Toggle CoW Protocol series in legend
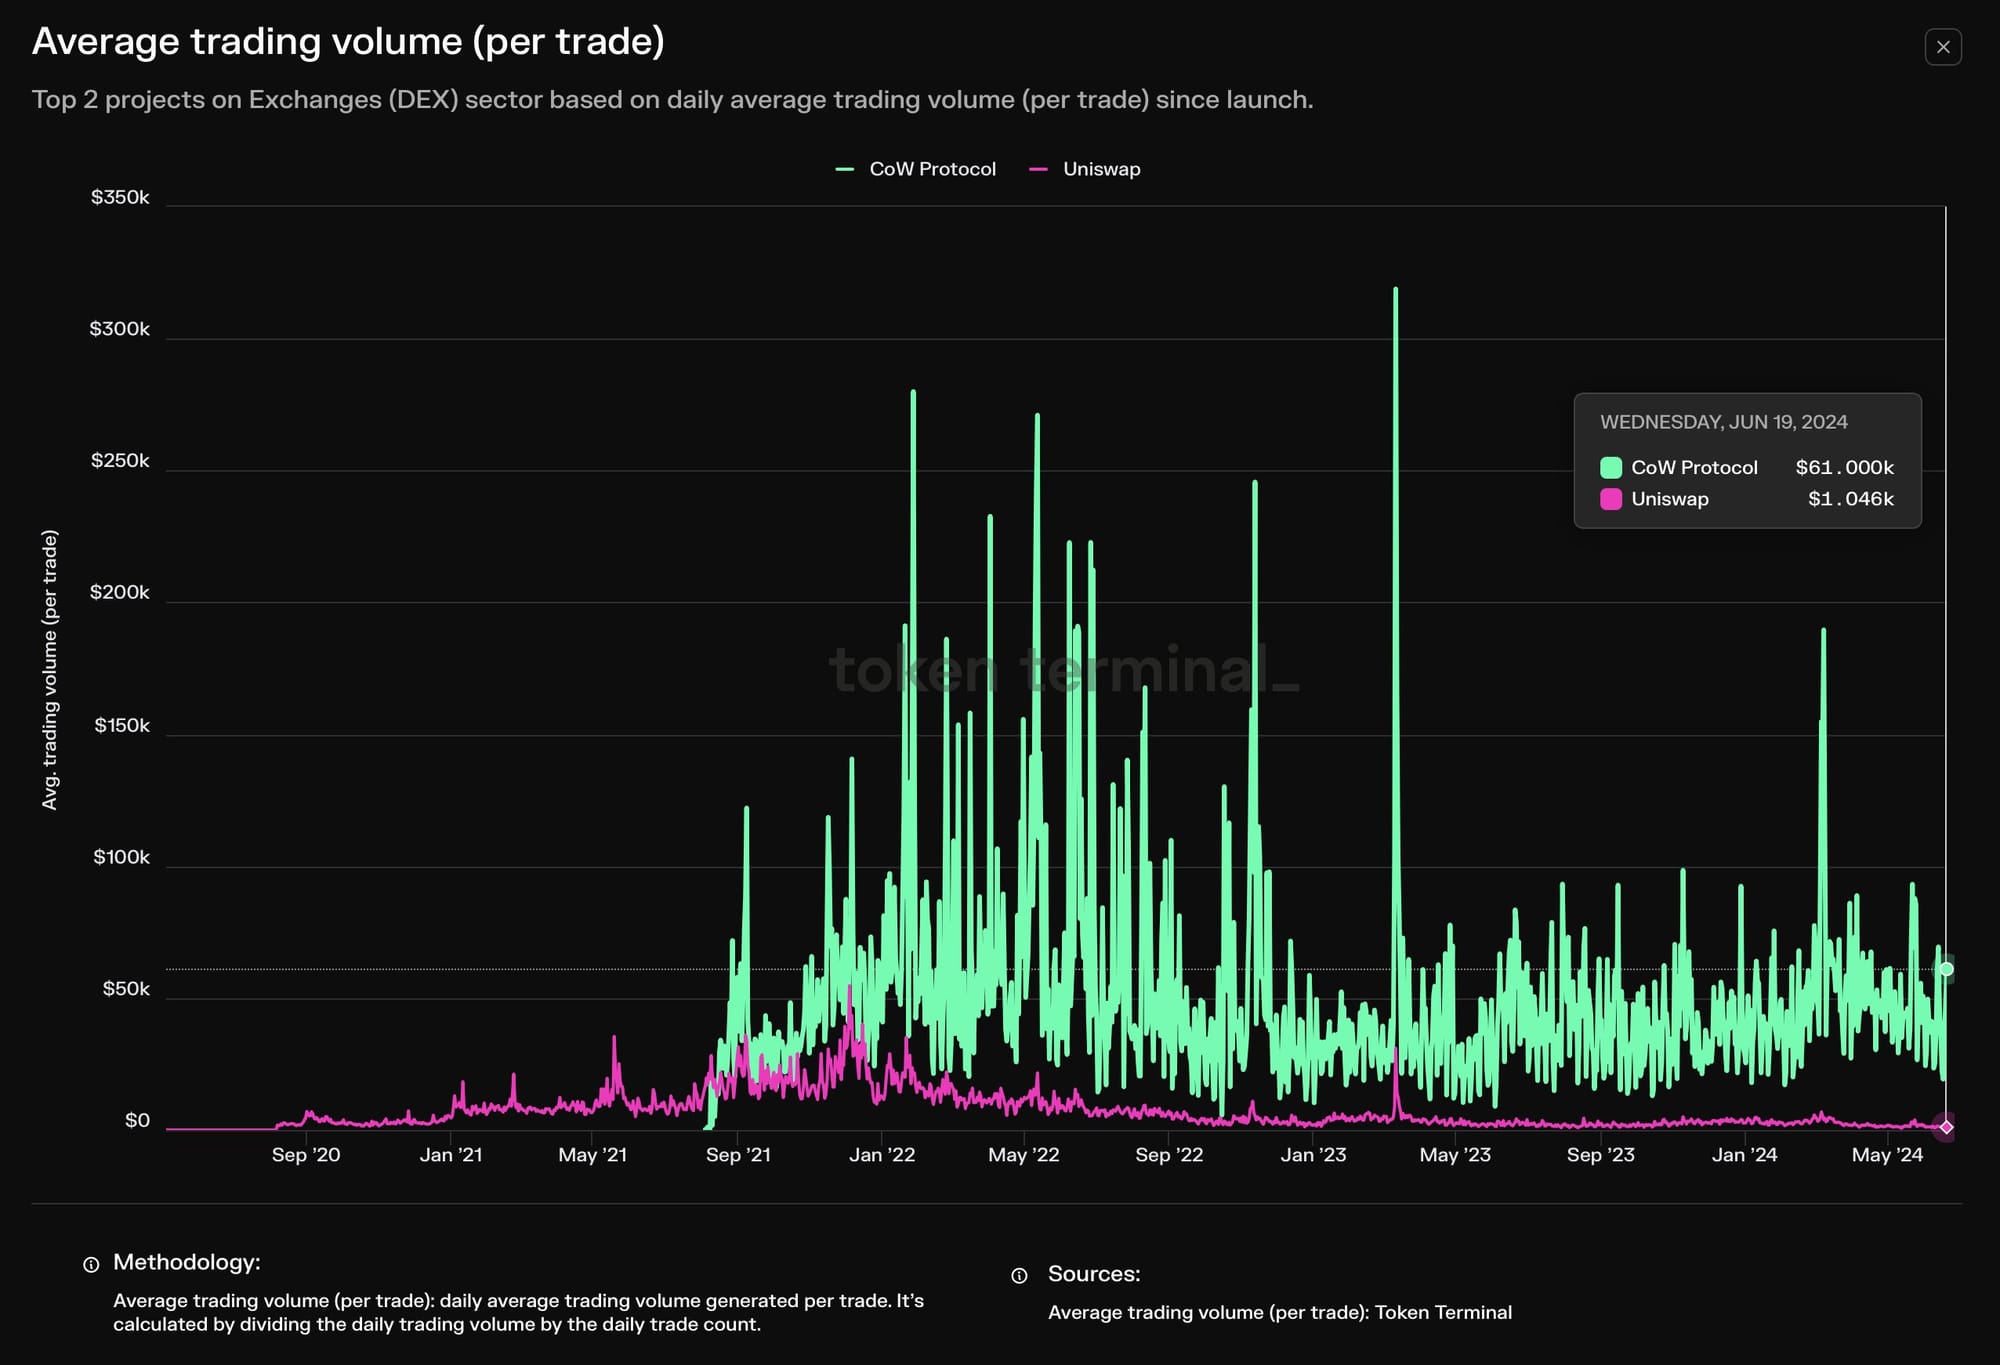The width and height of the screenshot is (2000, 1365). coord(931,169)
